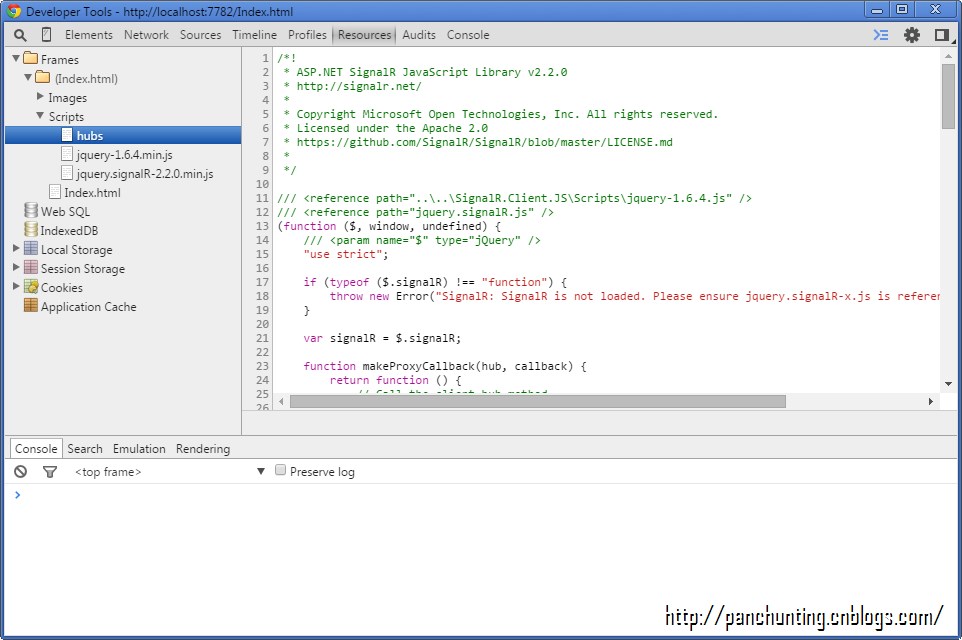Viewport: 962px width, 640px height.
Task: Click the Local Storage table icon
Action: point(31,249)
